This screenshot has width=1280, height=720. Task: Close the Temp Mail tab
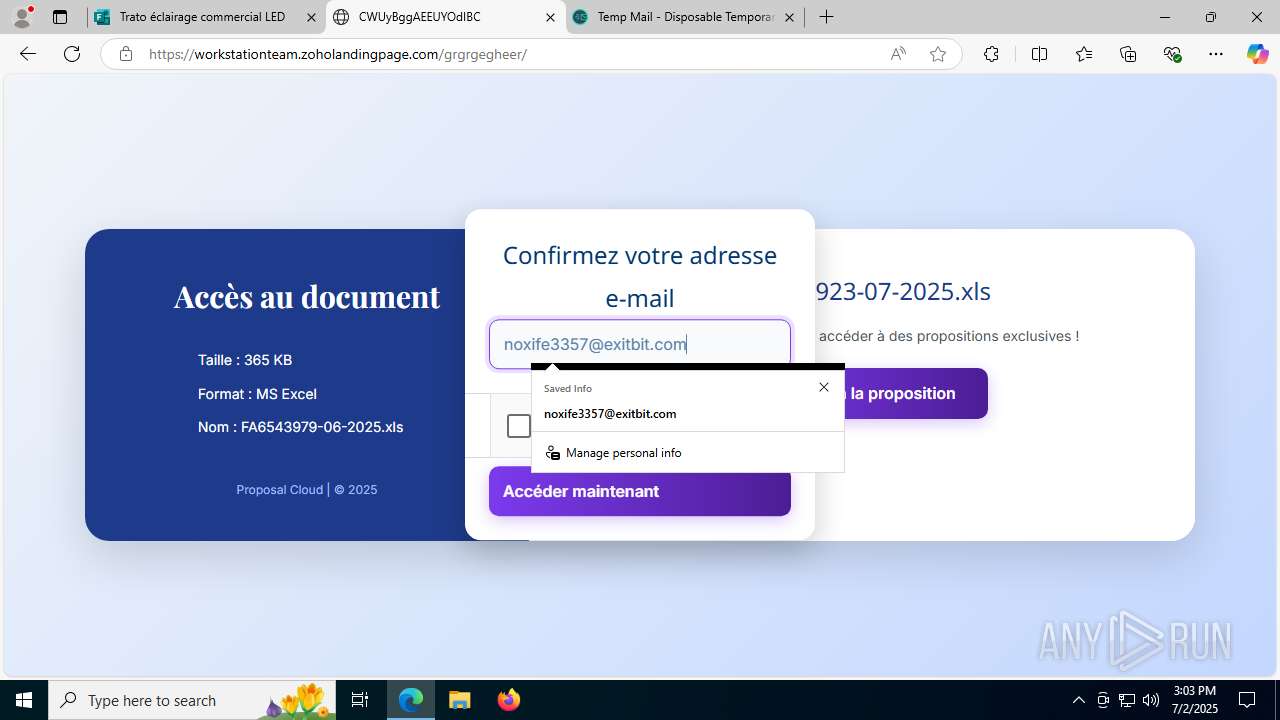(789, 17)
